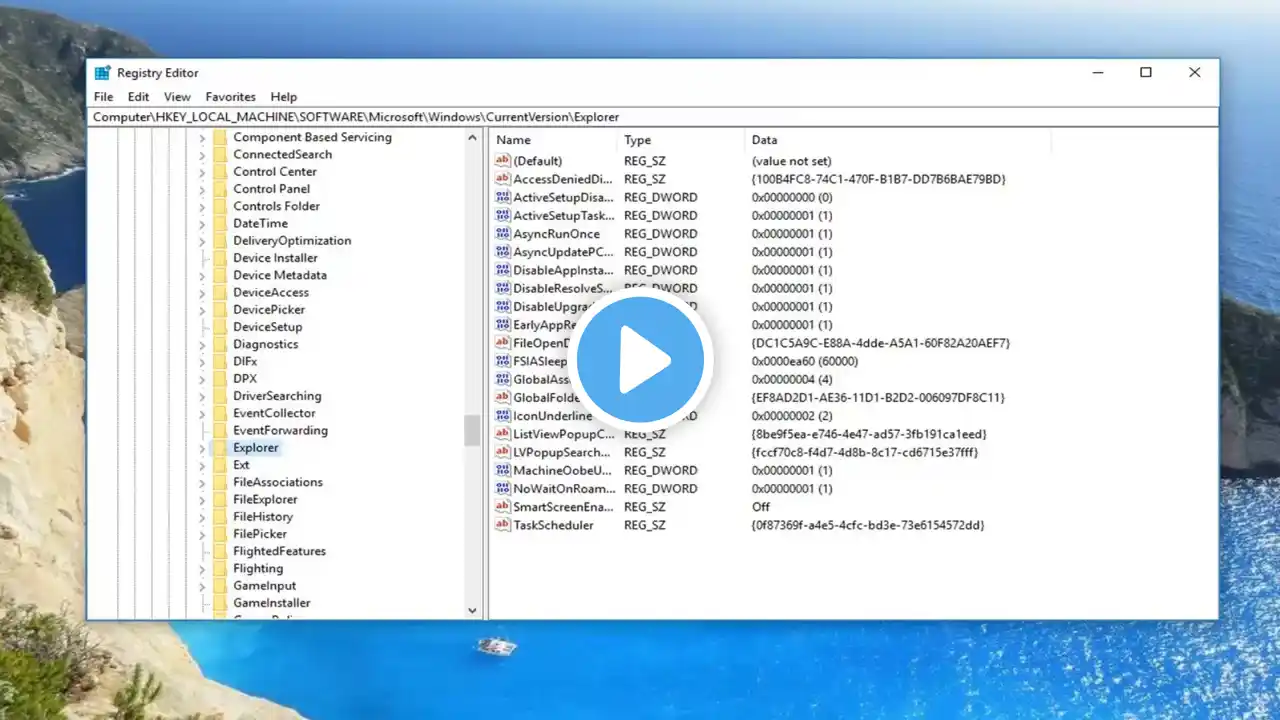This screenshot has height=720, width=1280.
Task: Select the Ext key label
Action: [241, 465]
